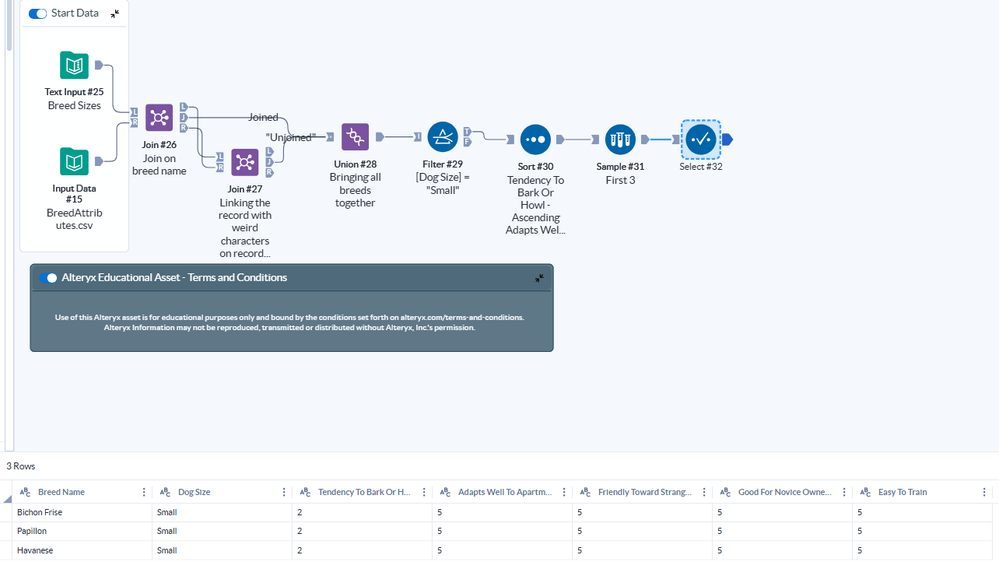Open Adapts Well To Apartment column options
The image size is (999, 570).
point(564,492)
